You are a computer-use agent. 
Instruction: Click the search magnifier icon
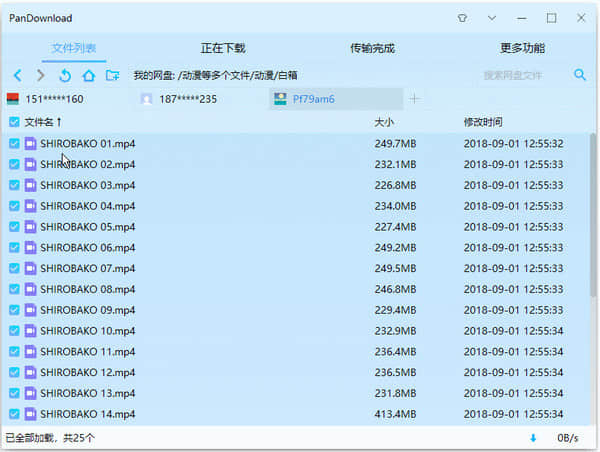coord(580,75)
